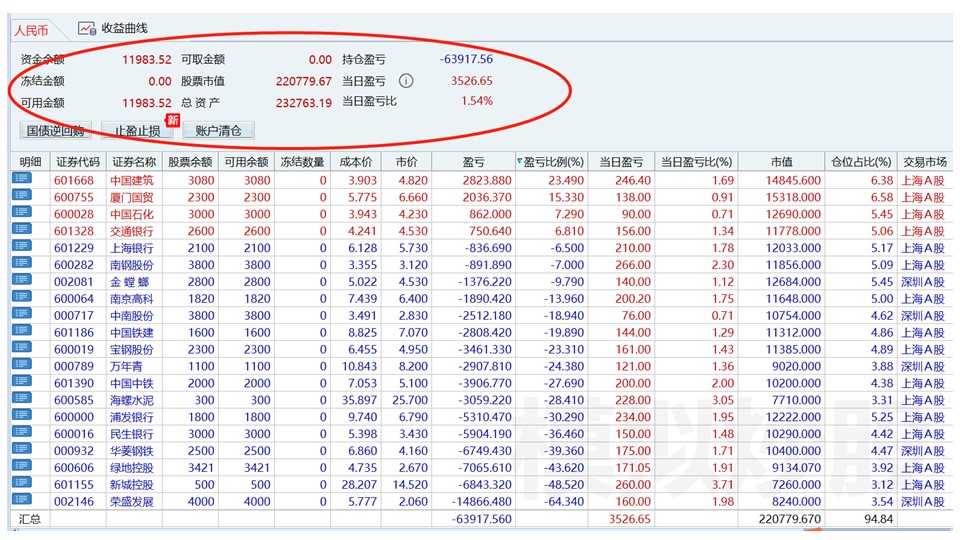960x540 pixels.
Task: Sort by 证券代码 column header
Action: pos(78,162)
